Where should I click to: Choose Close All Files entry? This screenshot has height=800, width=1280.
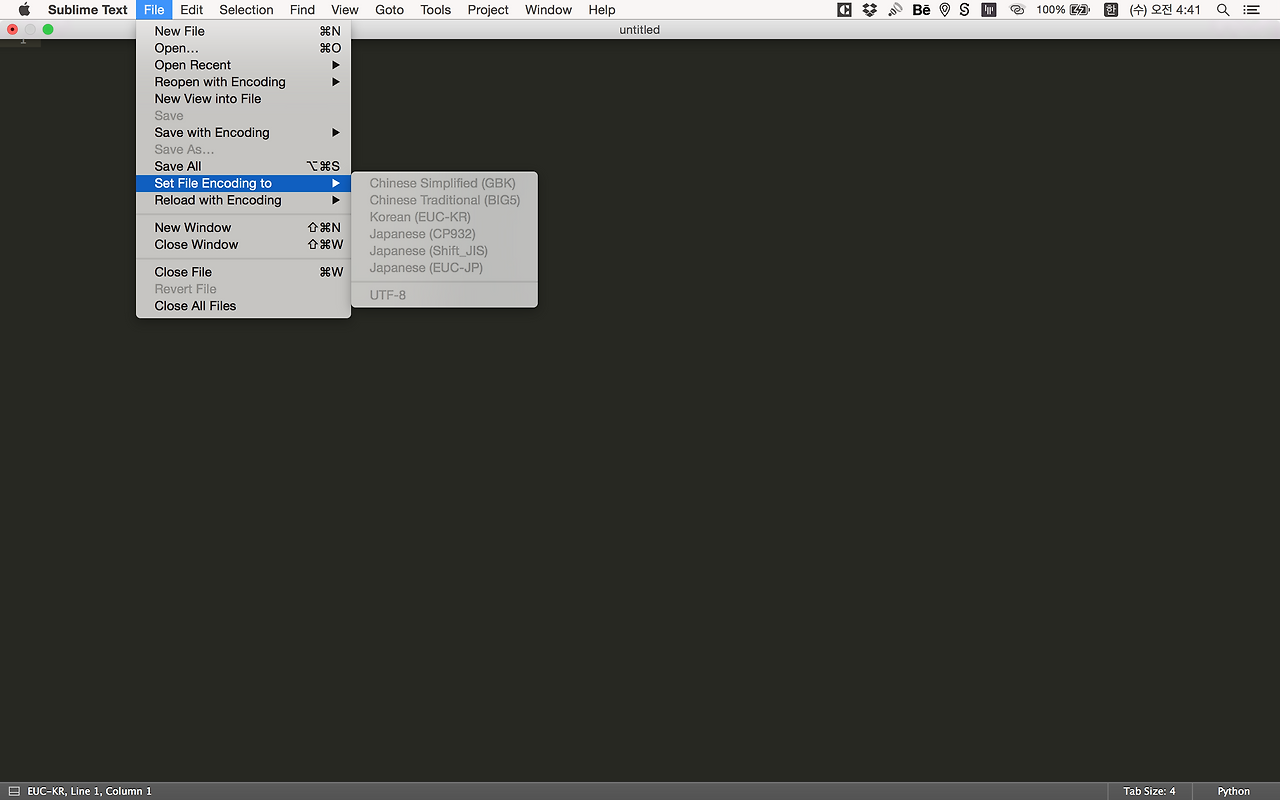pyautogui.click(x=244, y=306)
